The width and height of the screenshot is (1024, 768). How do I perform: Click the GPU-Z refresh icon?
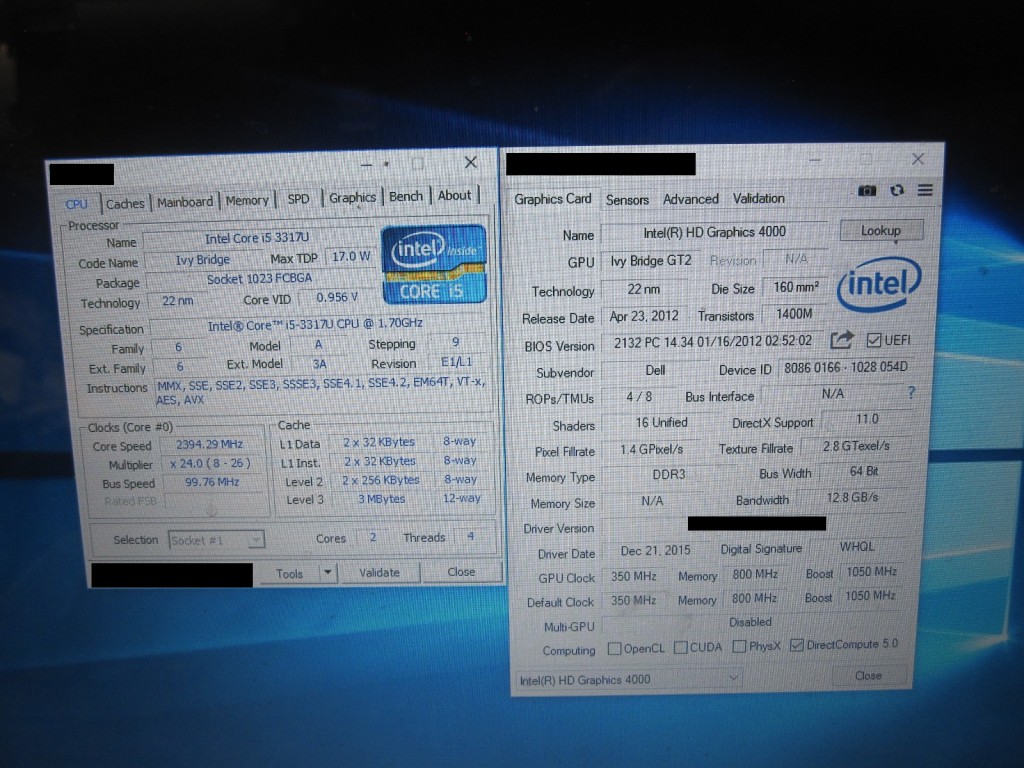coord(897,190)
